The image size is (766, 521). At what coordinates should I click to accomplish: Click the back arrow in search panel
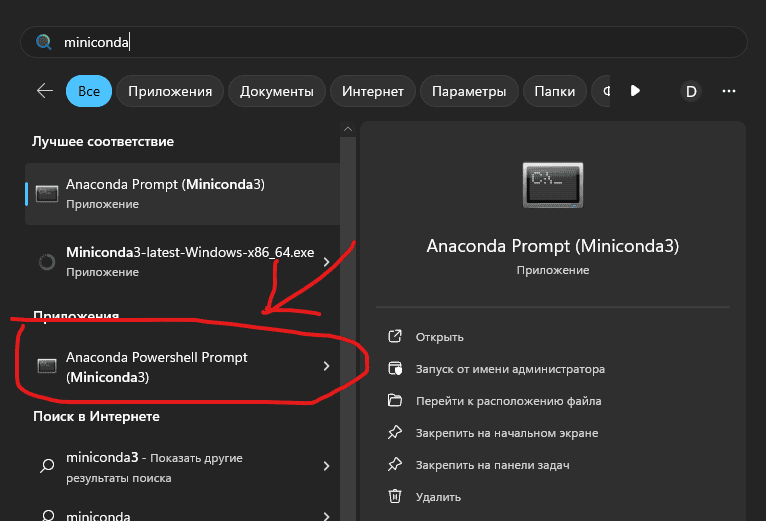[x=44, y=91]
